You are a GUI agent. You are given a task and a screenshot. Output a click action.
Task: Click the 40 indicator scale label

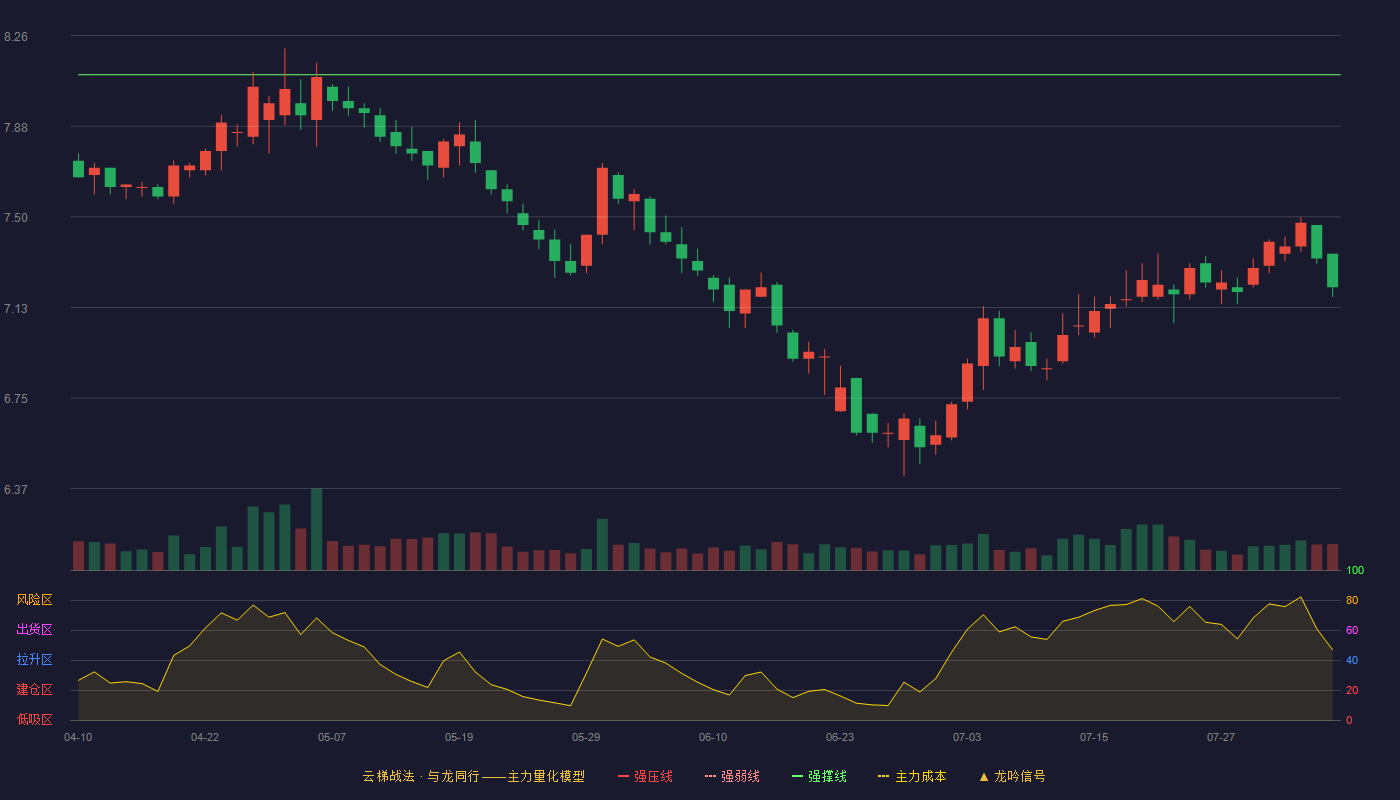[1352, 661]
